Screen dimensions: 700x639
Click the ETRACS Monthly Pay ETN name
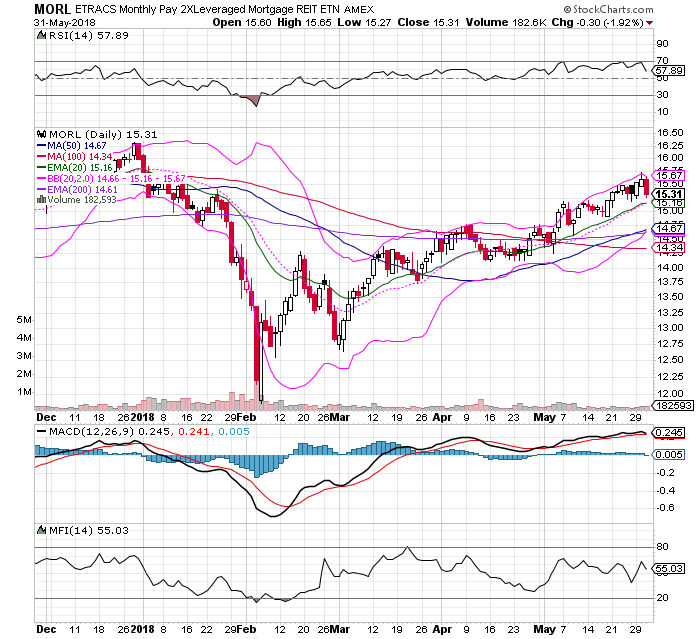click(207, 9)
